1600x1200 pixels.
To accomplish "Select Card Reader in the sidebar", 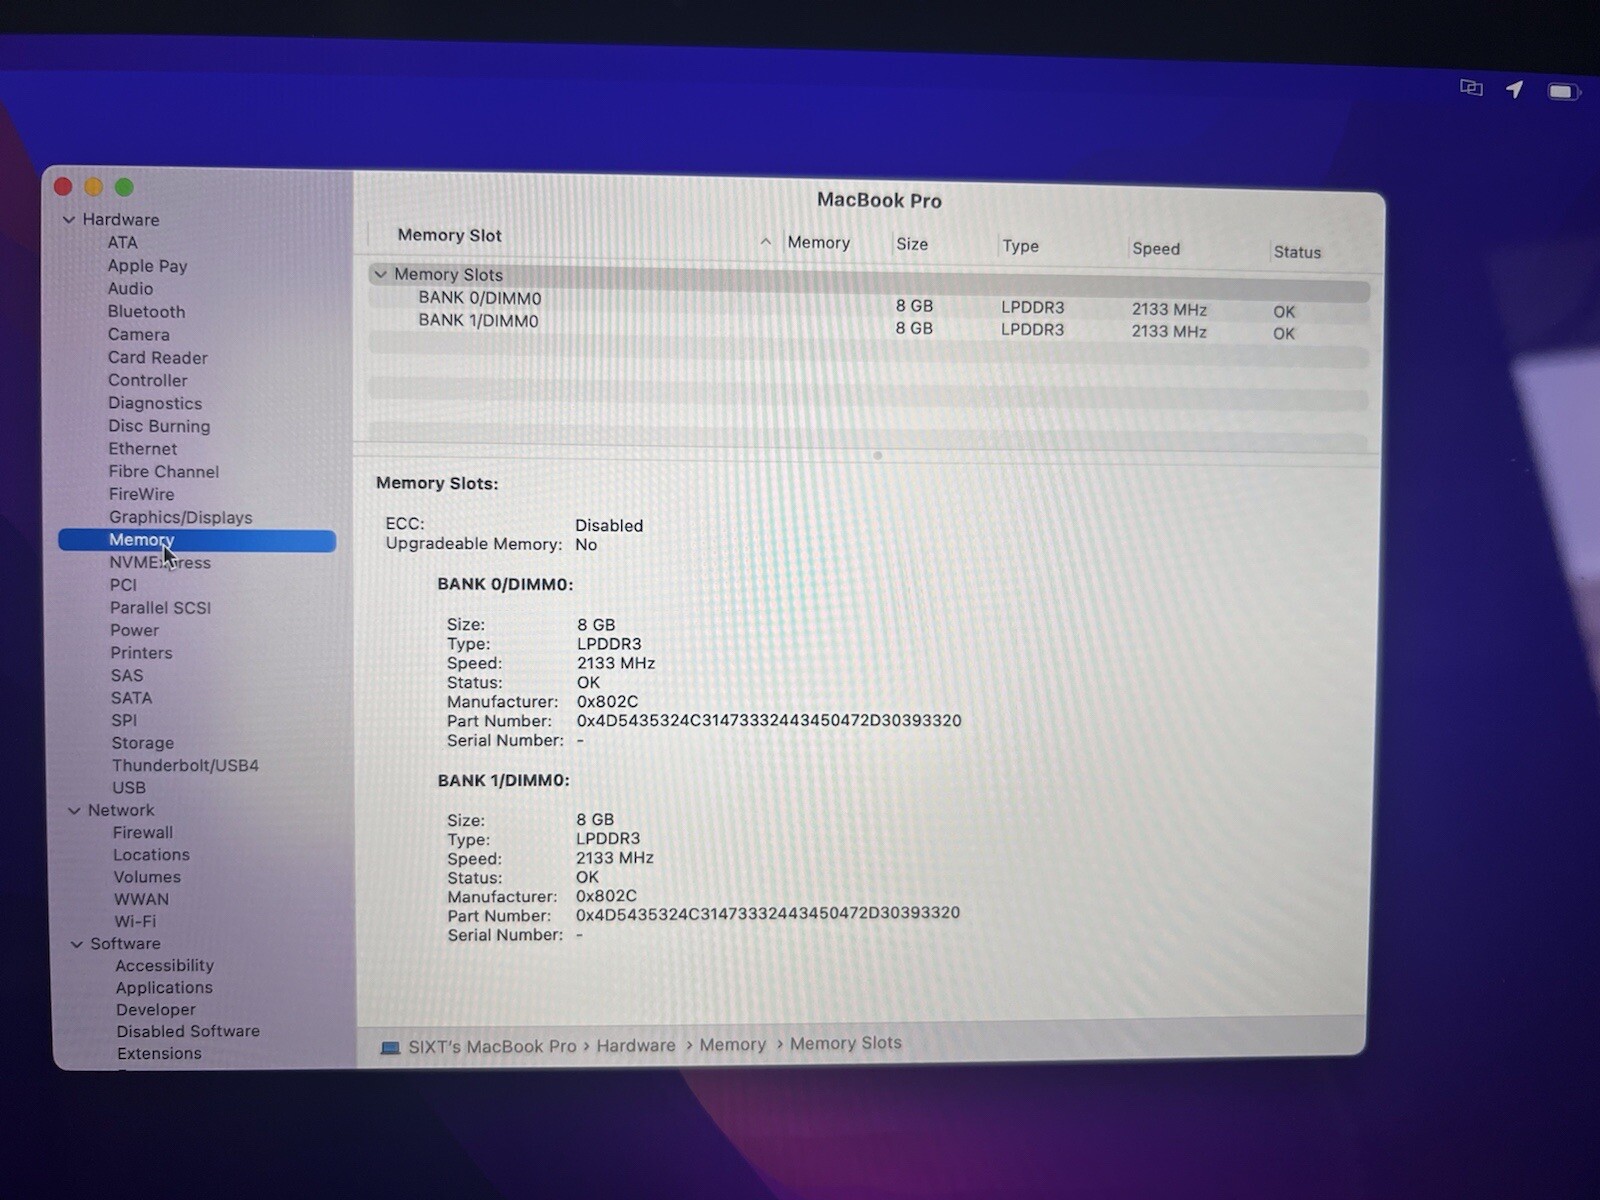I will point(157,358).
